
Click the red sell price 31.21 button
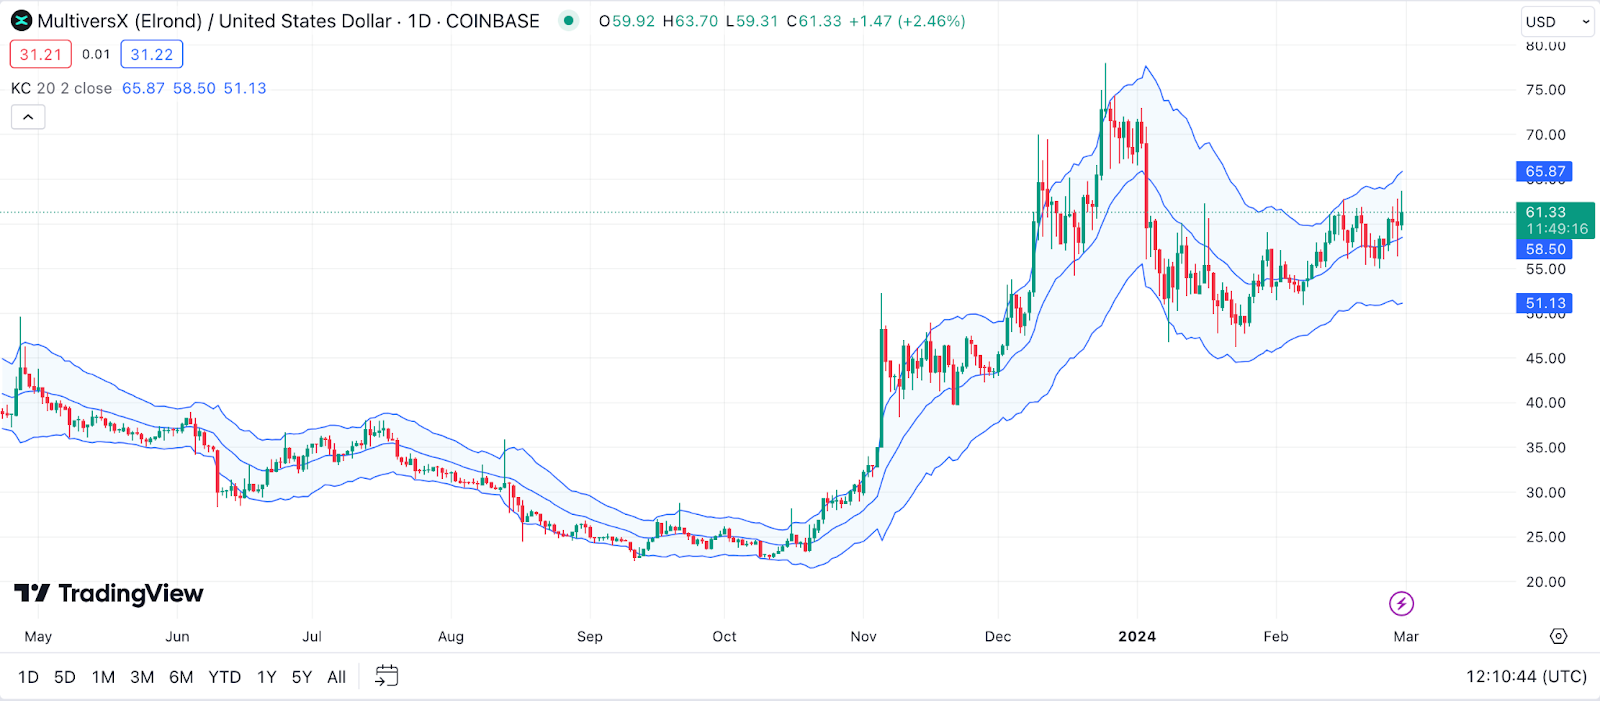(41, 54)
